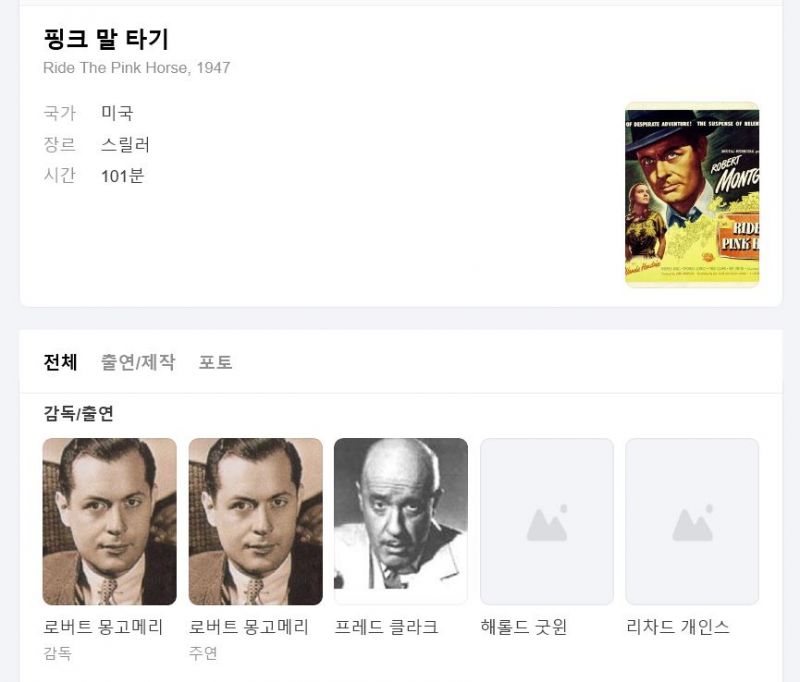This screenshot has height=682, width=800.
Task: Click the 로버트 몽고메리 name above 주연
Action: click(249, 627)
